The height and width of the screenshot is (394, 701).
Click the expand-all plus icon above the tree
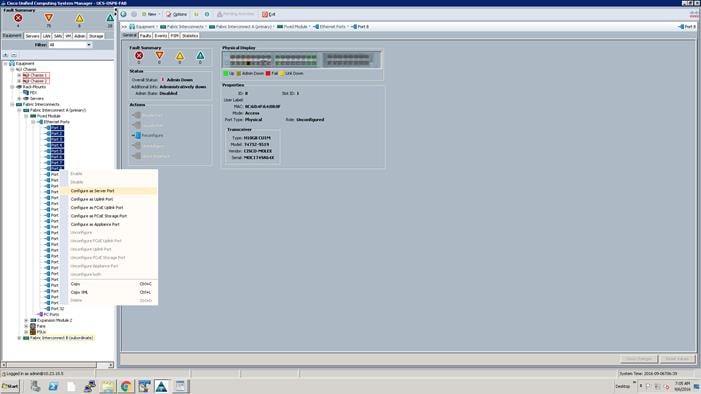6,55
